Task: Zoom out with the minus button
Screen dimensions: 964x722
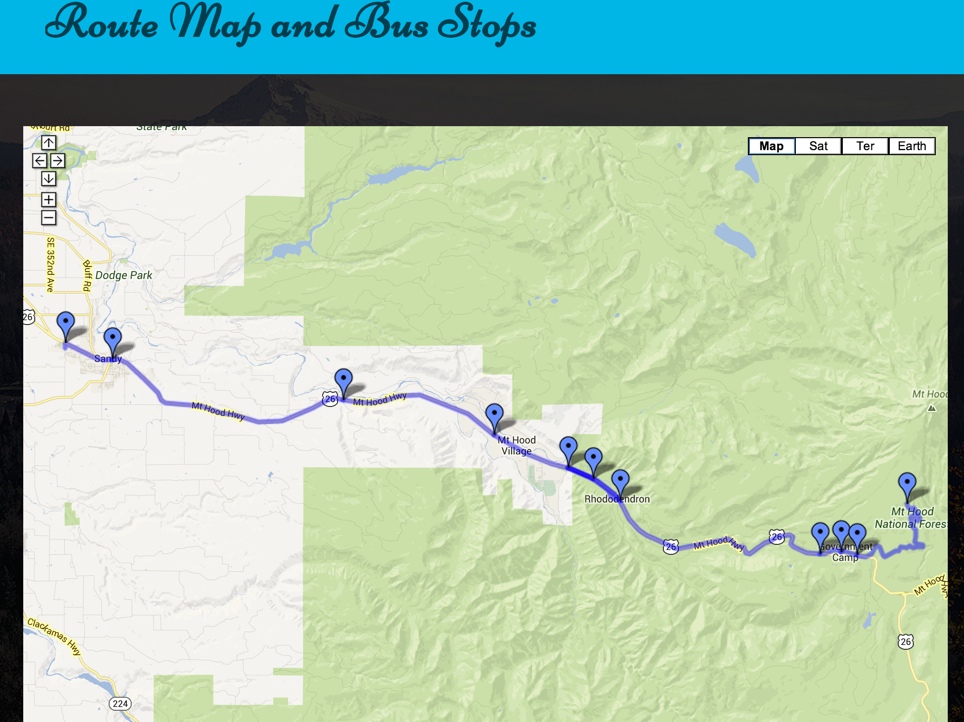Action: 49,217
